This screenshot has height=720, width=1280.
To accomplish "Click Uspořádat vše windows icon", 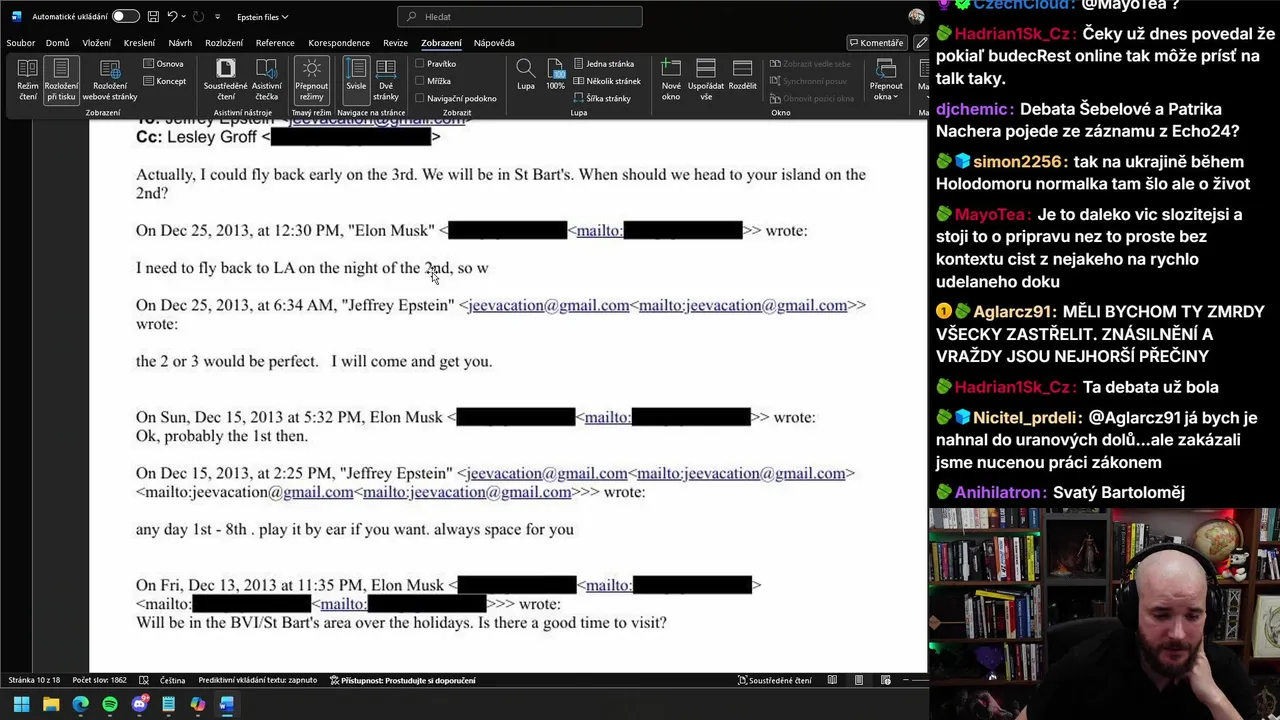I will tap(706, 79).
